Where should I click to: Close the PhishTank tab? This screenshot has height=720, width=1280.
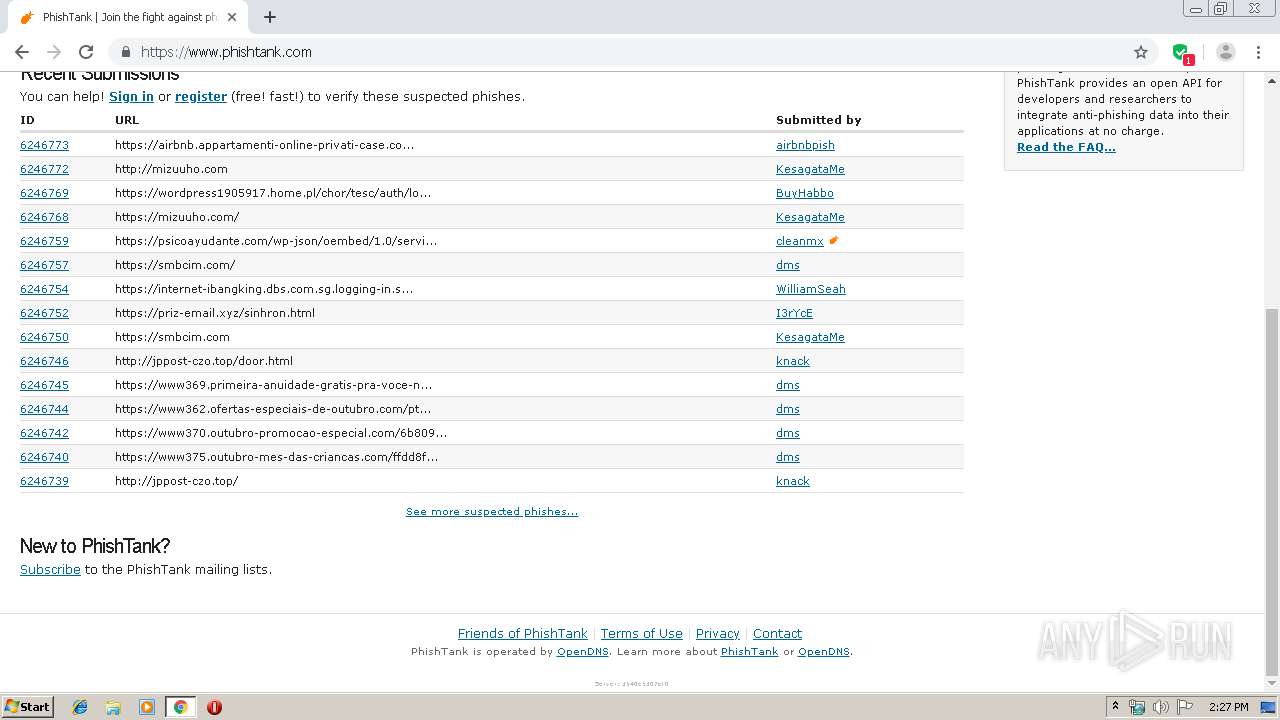click(232, 17)
